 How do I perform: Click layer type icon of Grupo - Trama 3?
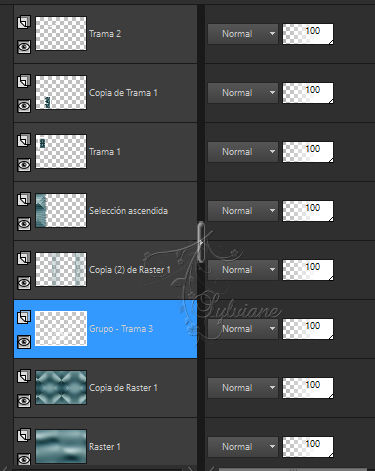(x=24, y=317)
